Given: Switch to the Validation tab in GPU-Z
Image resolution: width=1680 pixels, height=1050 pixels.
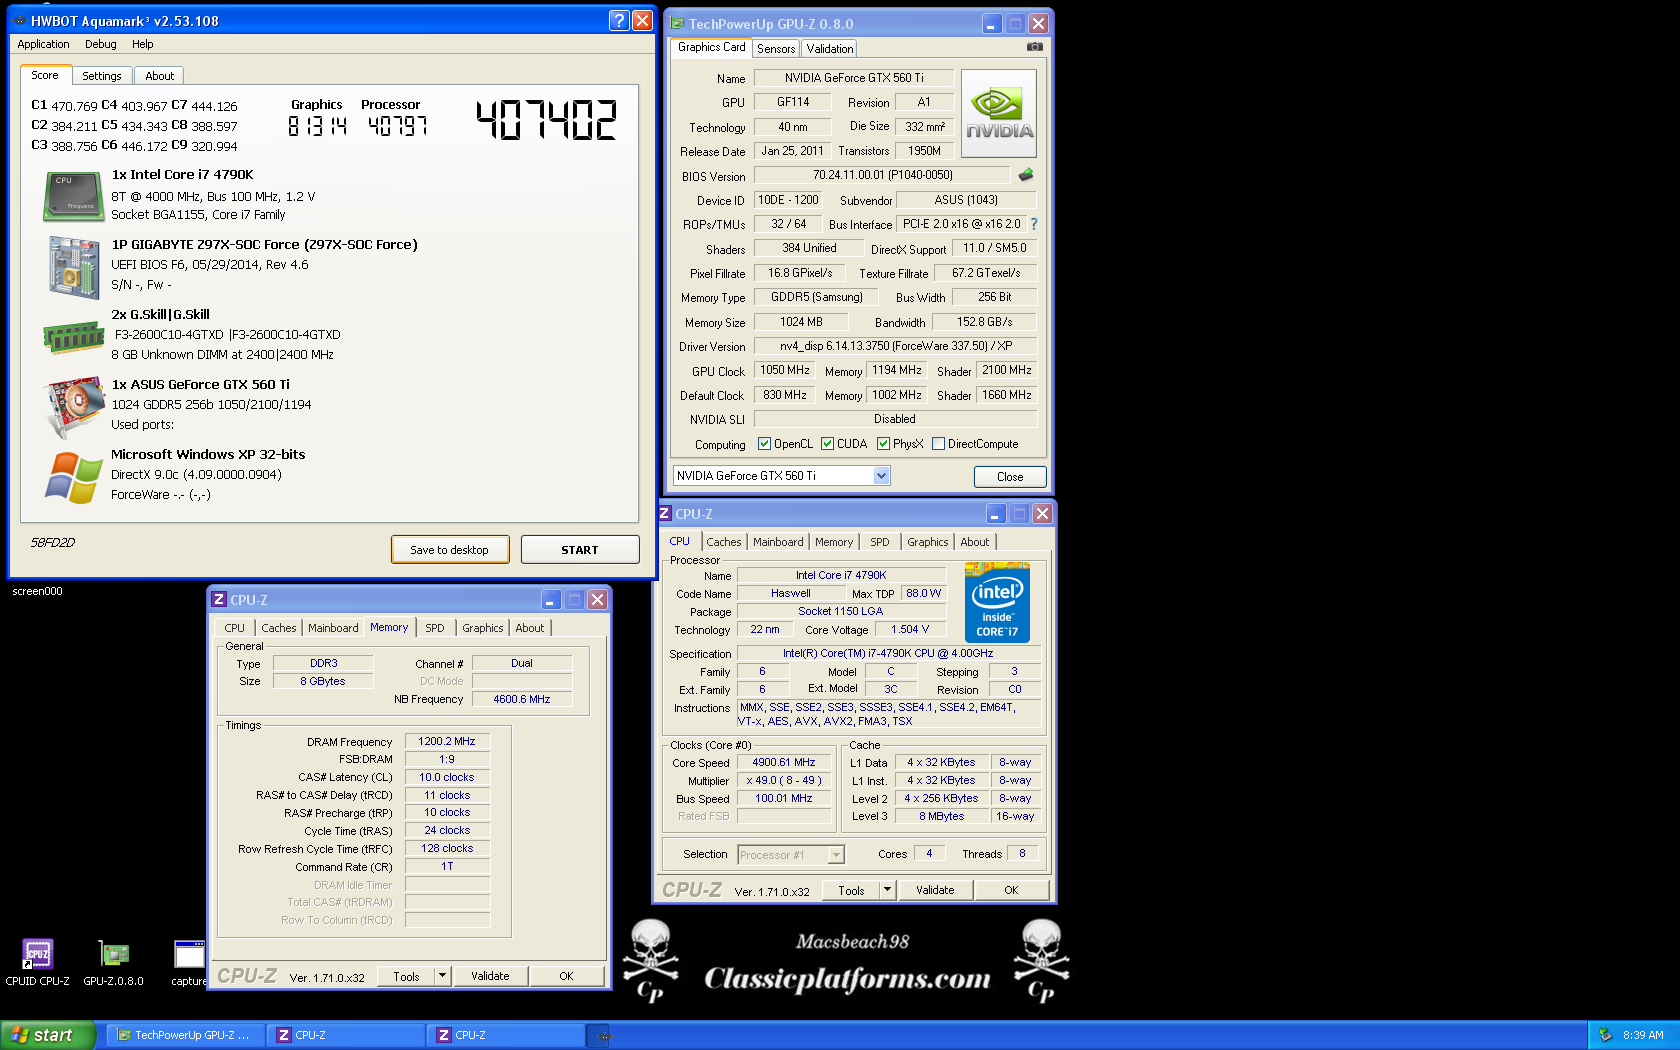Looking at the screenshot, I should tap(829, 49).
